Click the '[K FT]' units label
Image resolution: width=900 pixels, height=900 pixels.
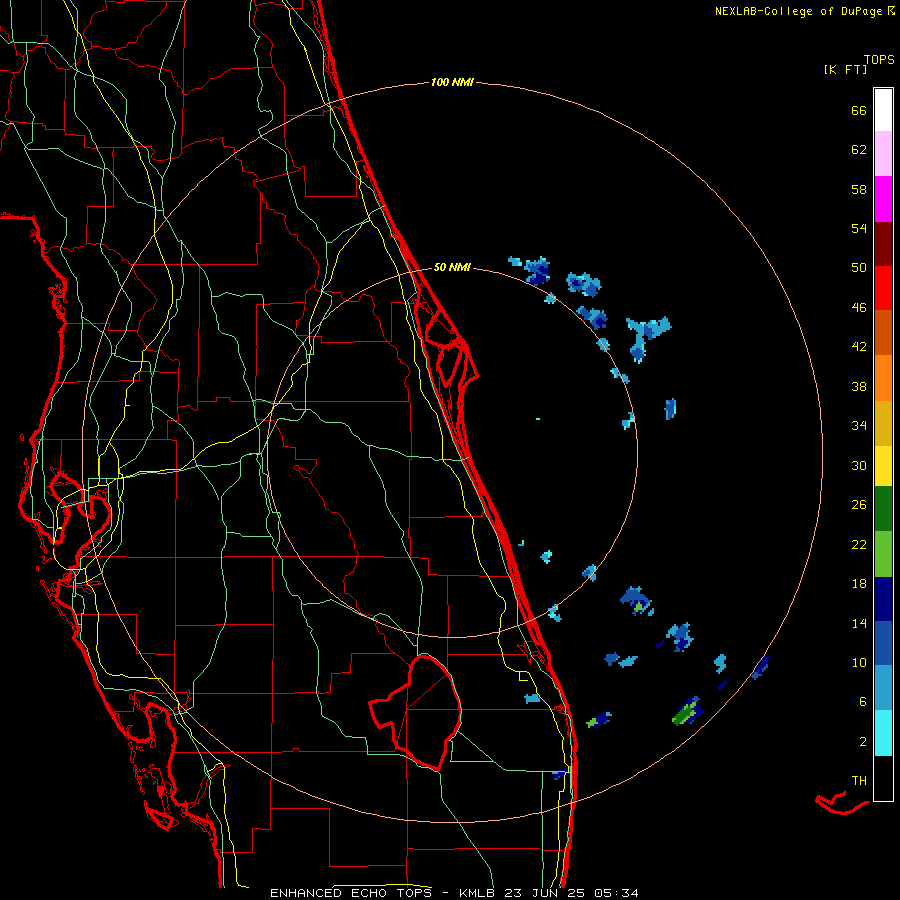point(845,69)
